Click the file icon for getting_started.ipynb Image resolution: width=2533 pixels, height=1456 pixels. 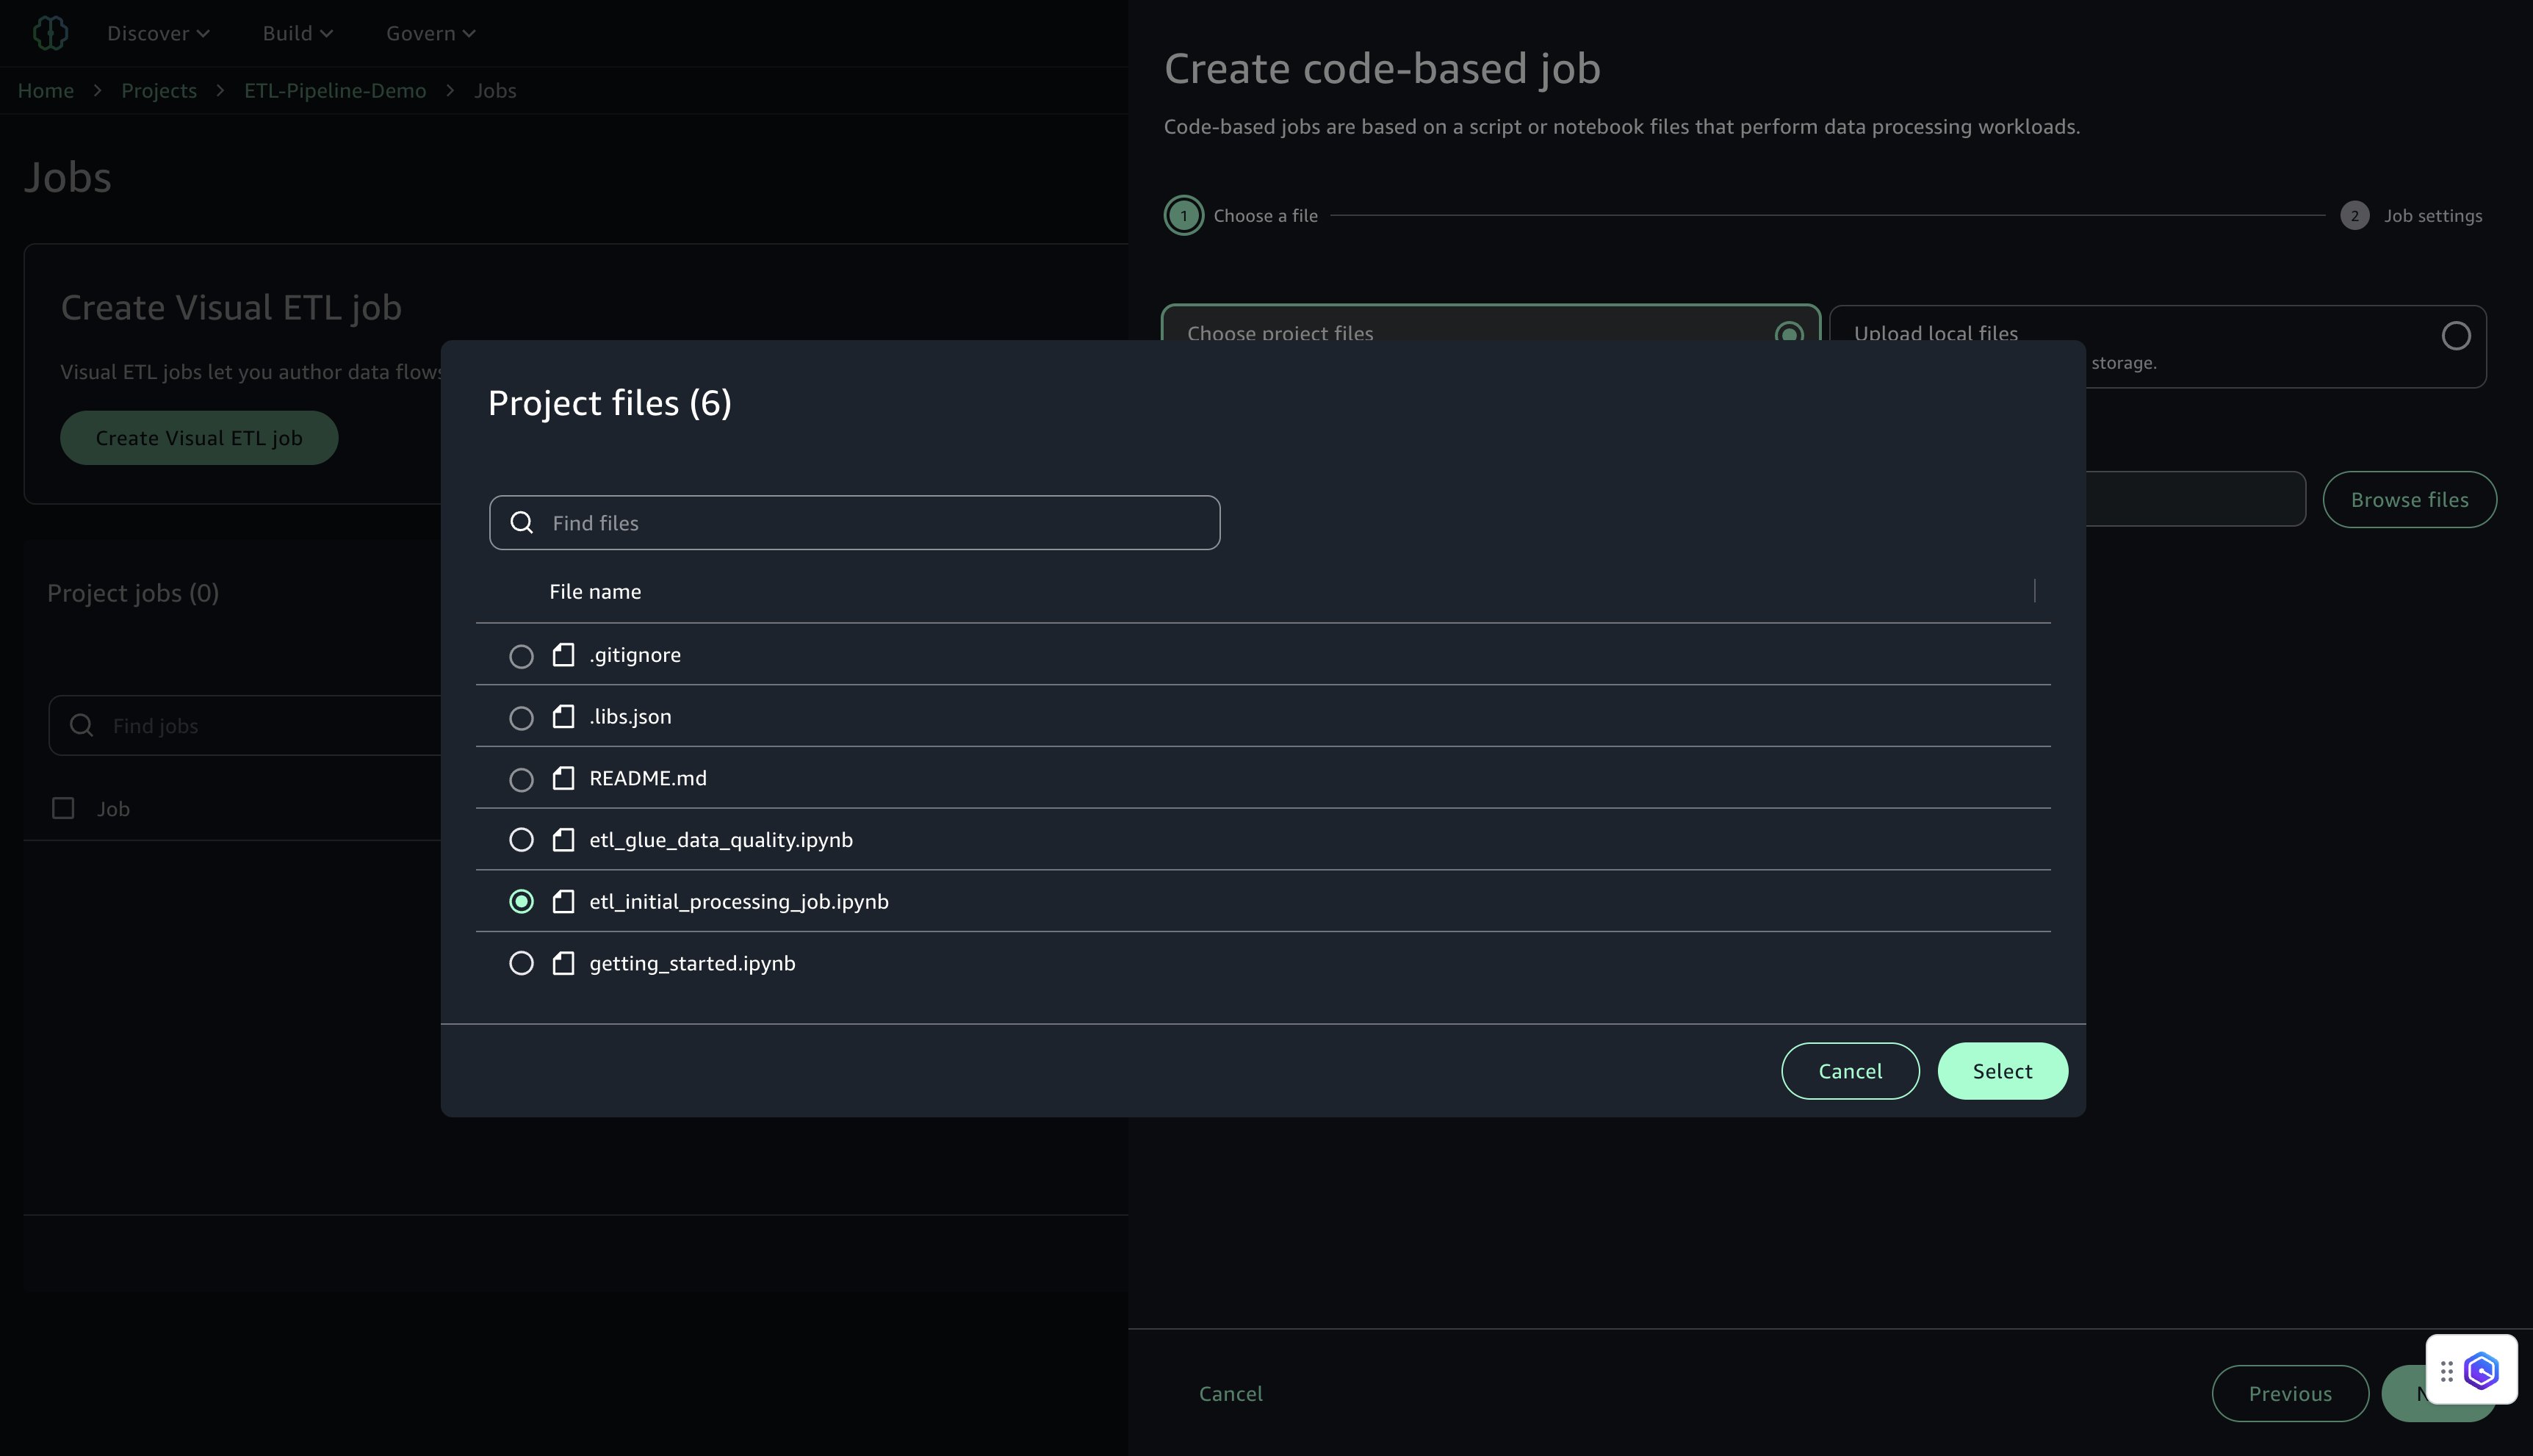point(563,963)
